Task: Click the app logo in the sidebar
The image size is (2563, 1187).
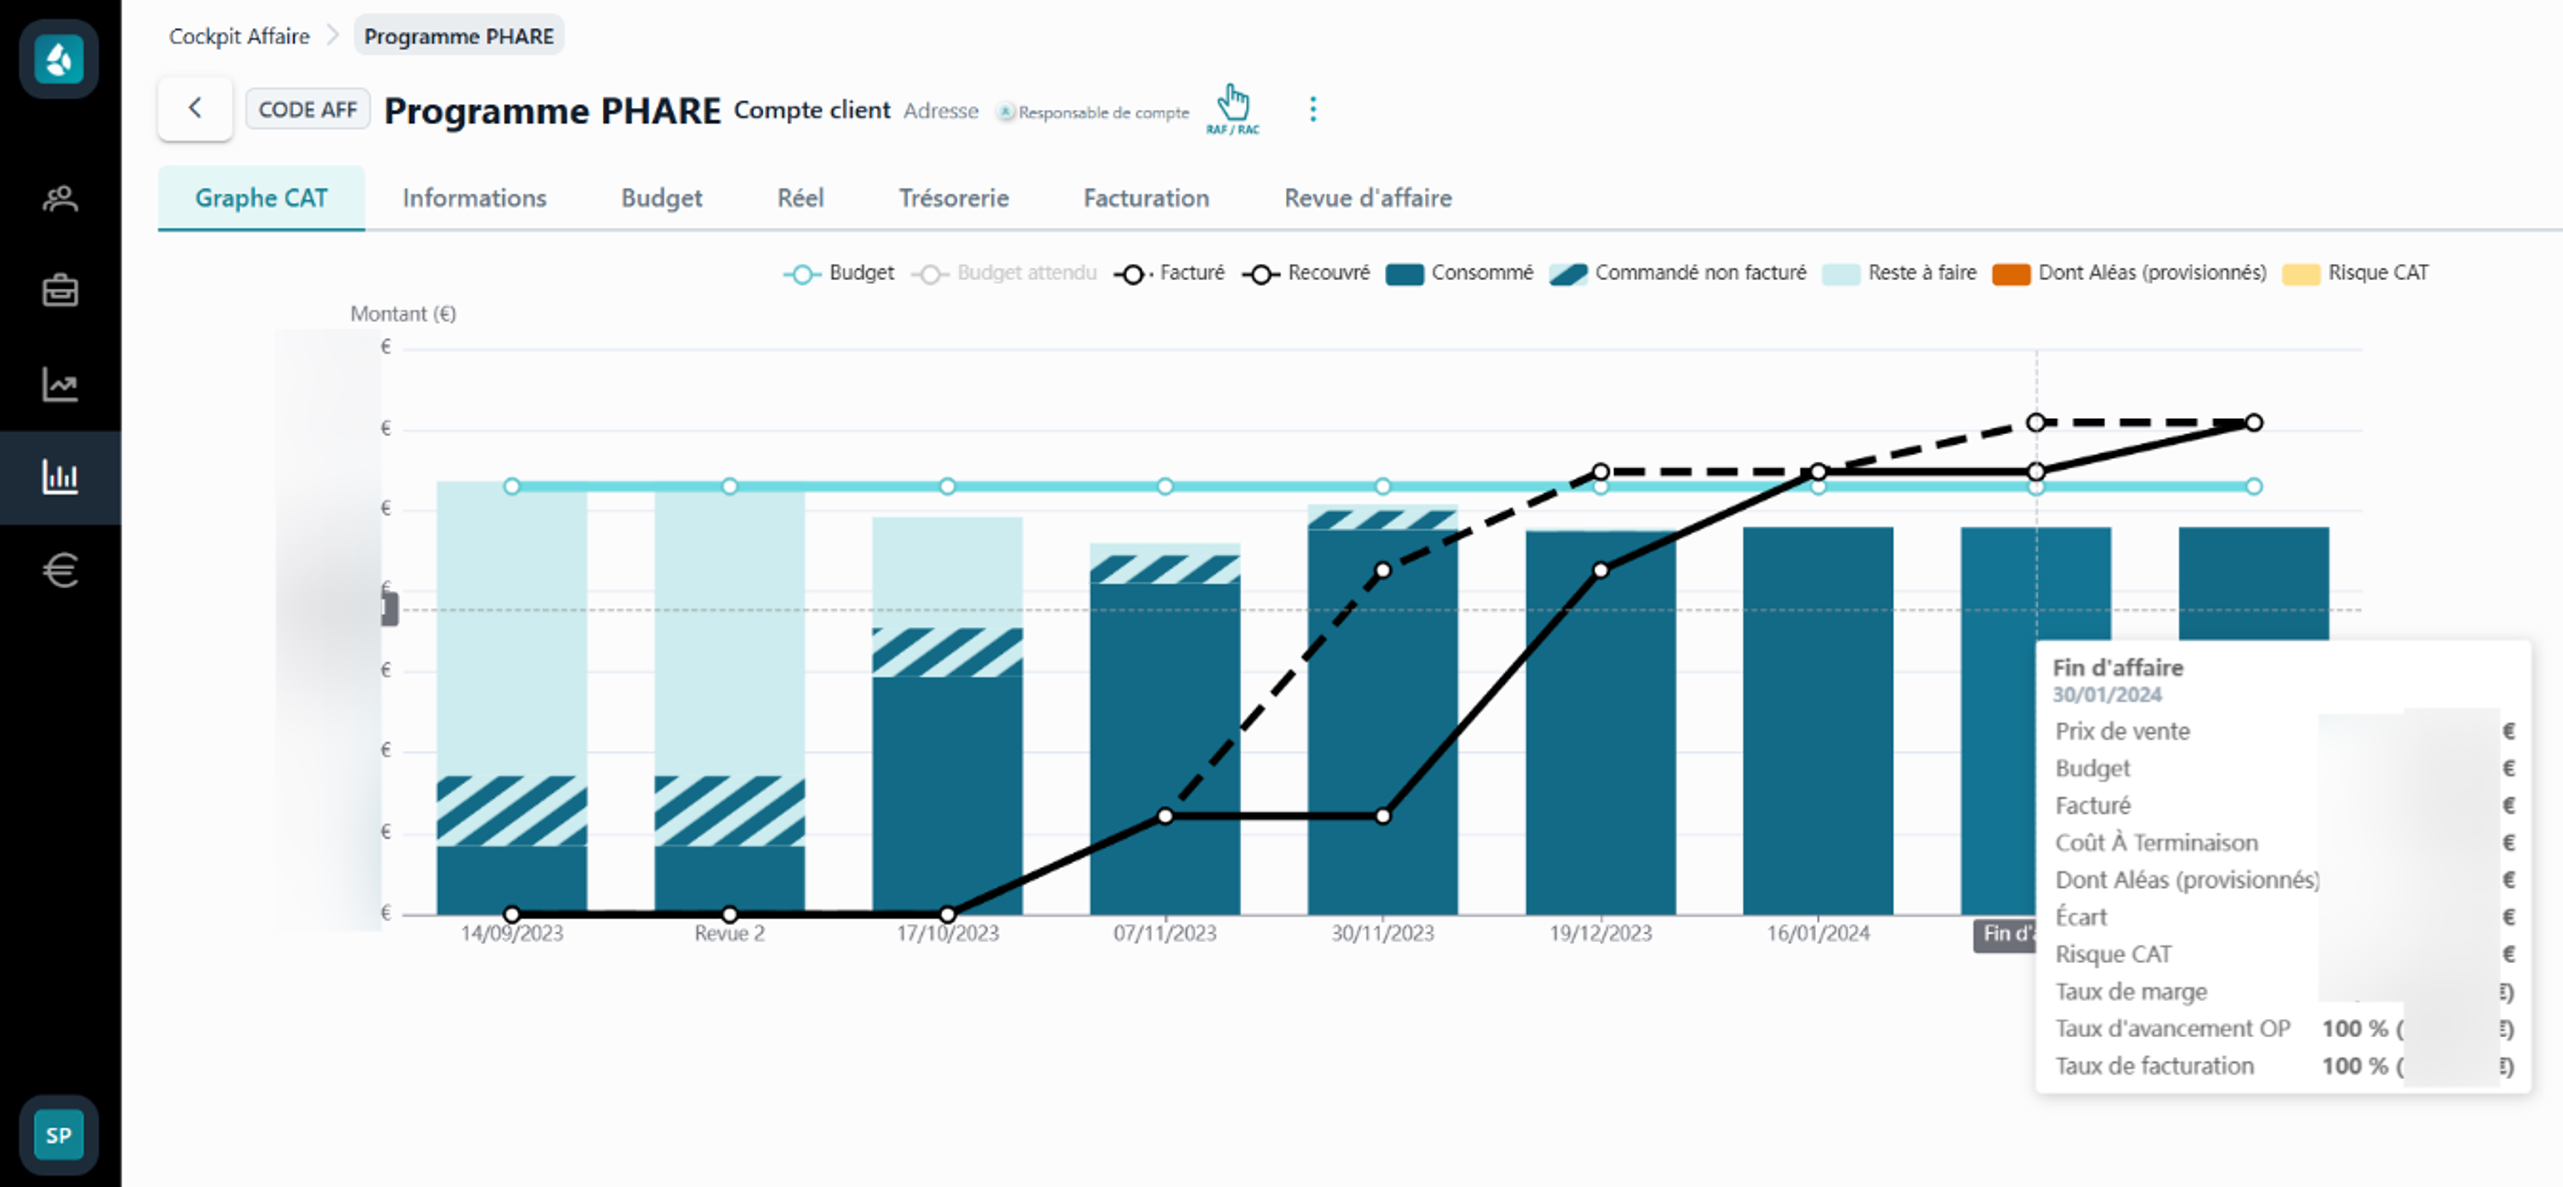Action: pyautogui.click(x=59, y=59)
